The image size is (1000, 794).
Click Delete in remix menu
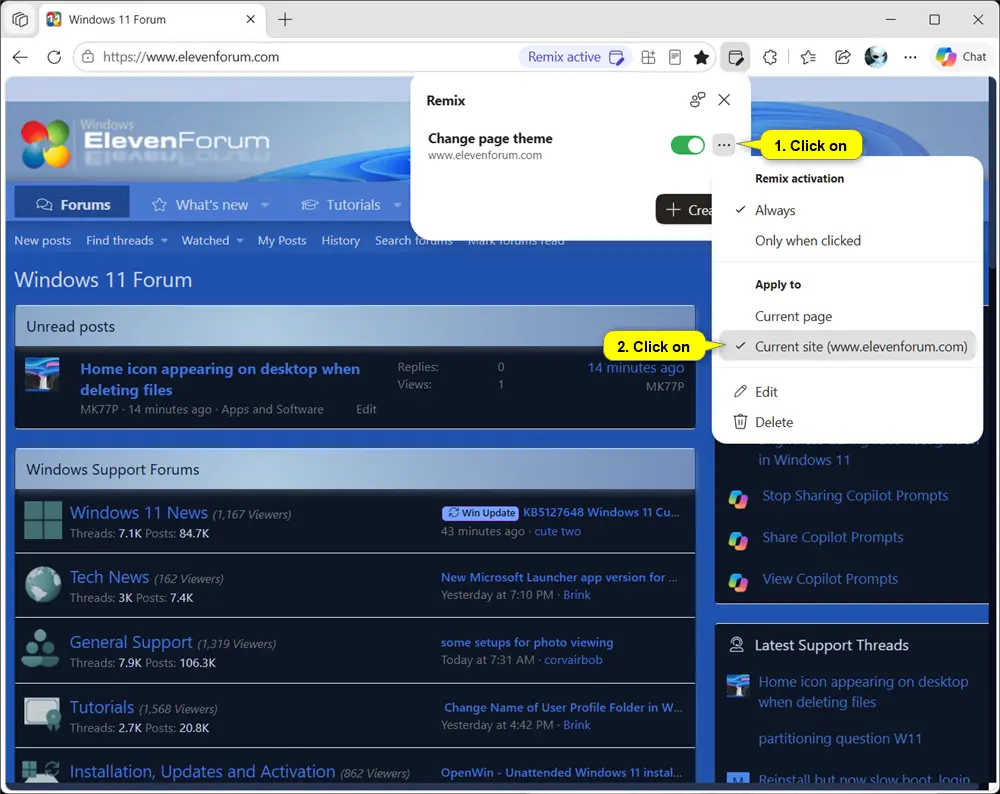pos(774,422)
